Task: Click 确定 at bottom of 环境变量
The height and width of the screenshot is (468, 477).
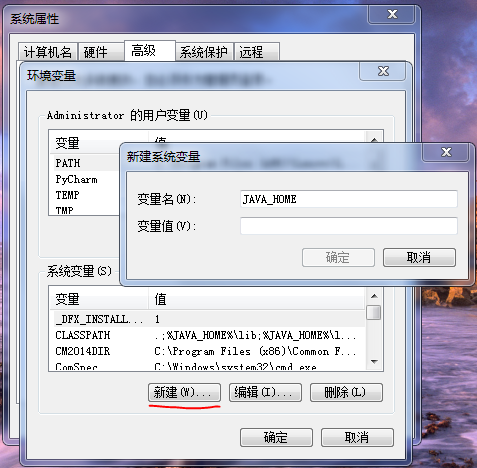Action: coord(276,437)
